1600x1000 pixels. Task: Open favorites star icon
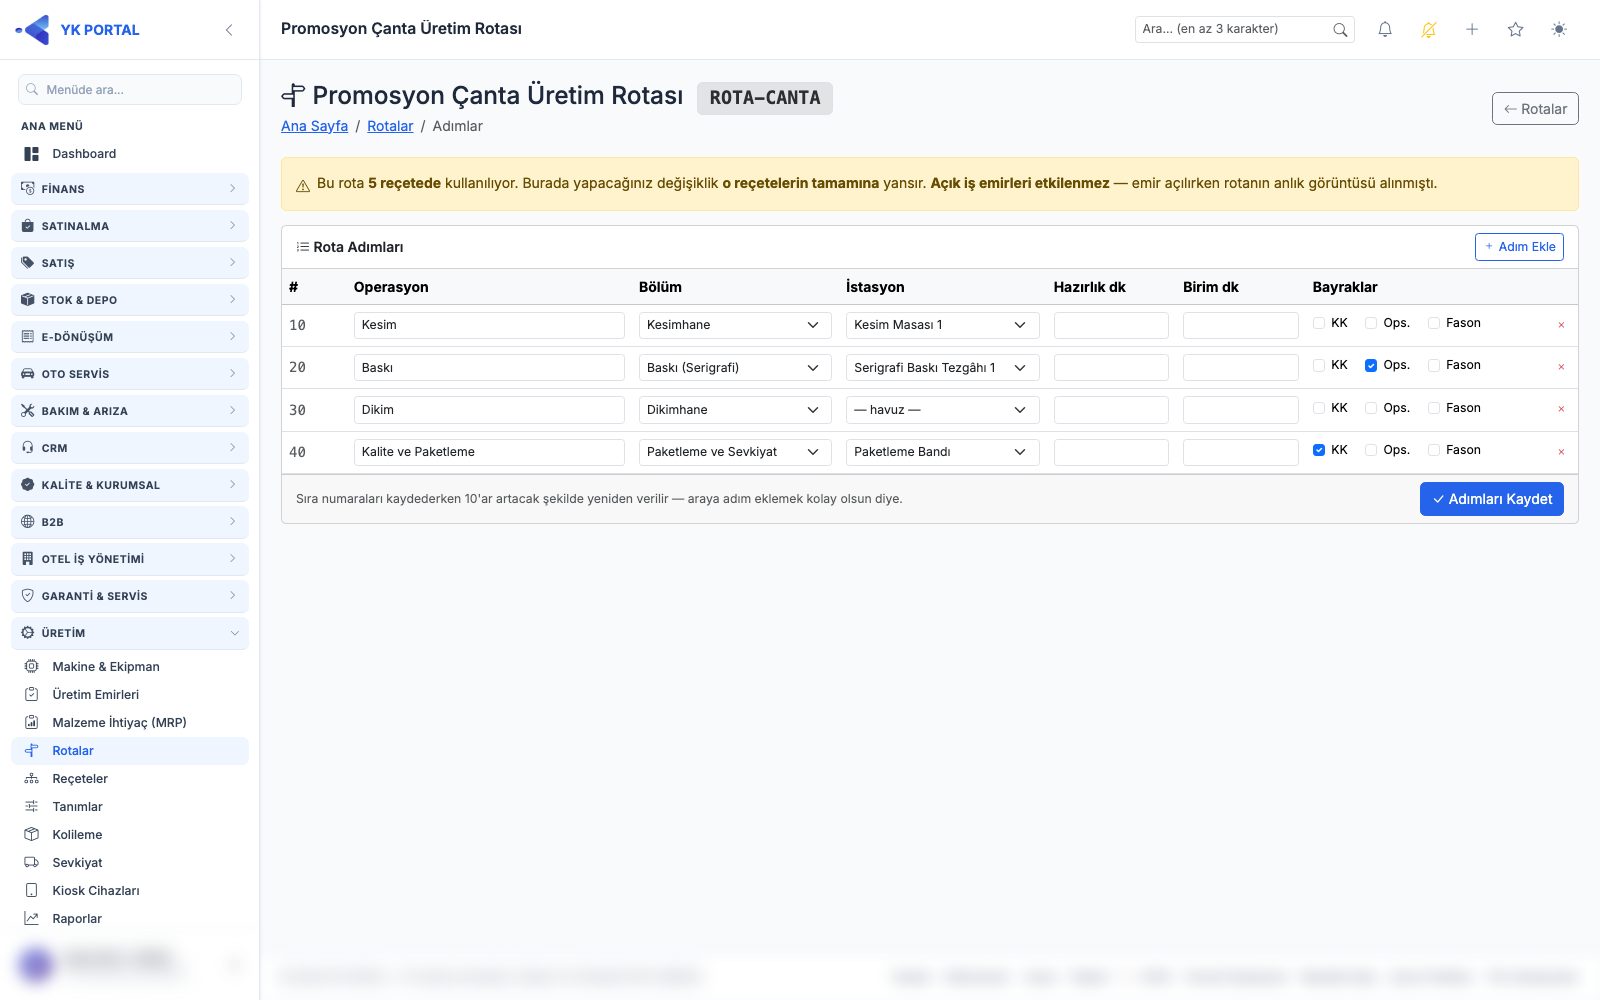coord(1516,30)
